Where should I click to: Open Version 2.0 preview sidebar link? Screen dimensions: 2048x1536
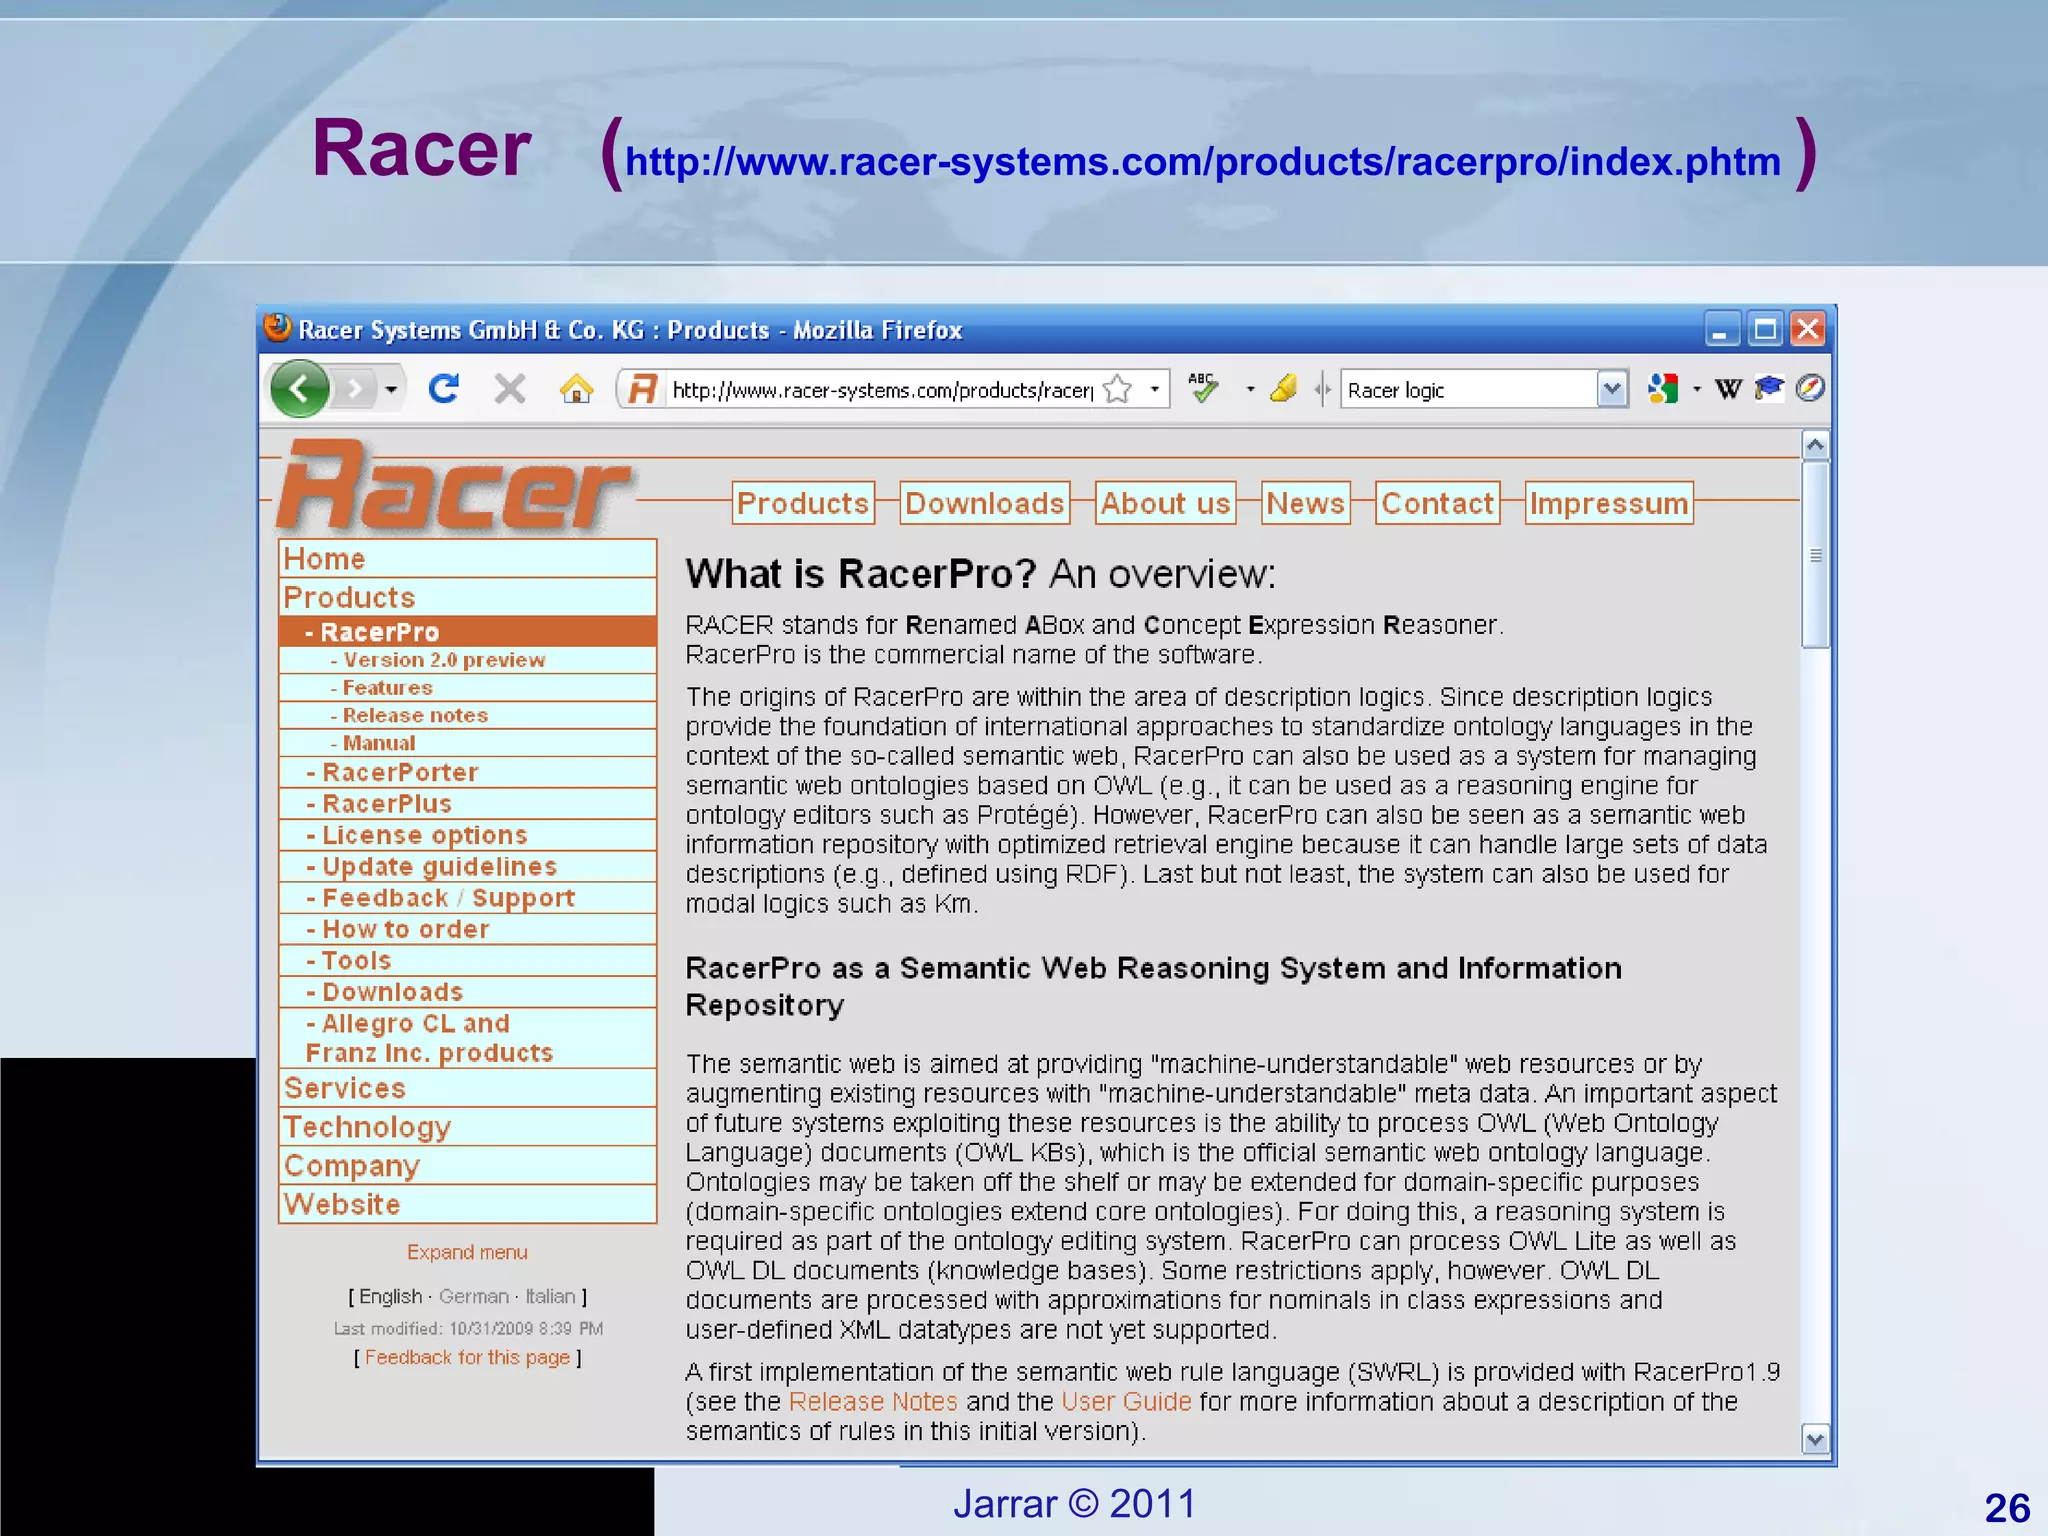(x=468, y=660)
